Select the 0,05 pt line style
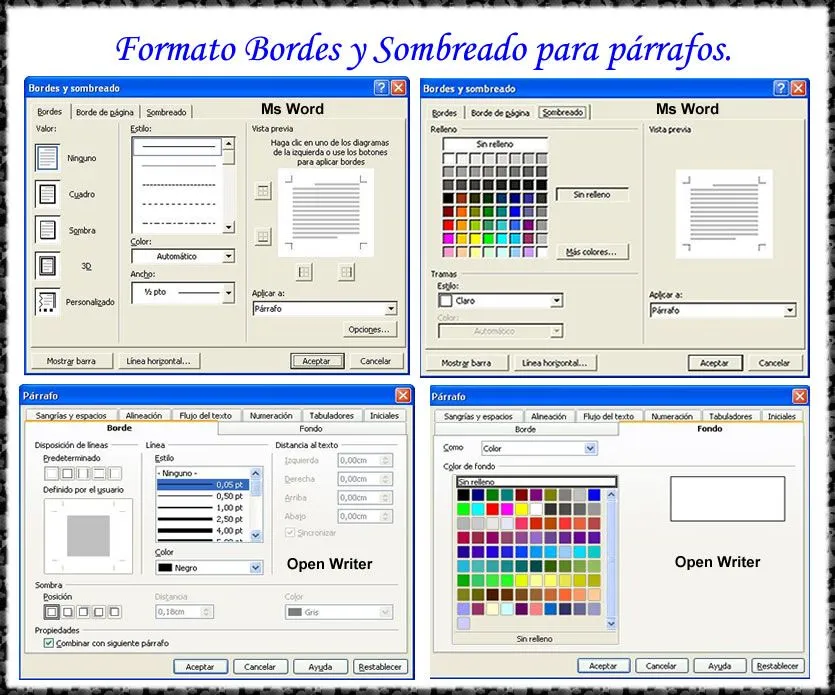This screenshot has height=695, width=835. pyautogui.click(x=202, y=485)
